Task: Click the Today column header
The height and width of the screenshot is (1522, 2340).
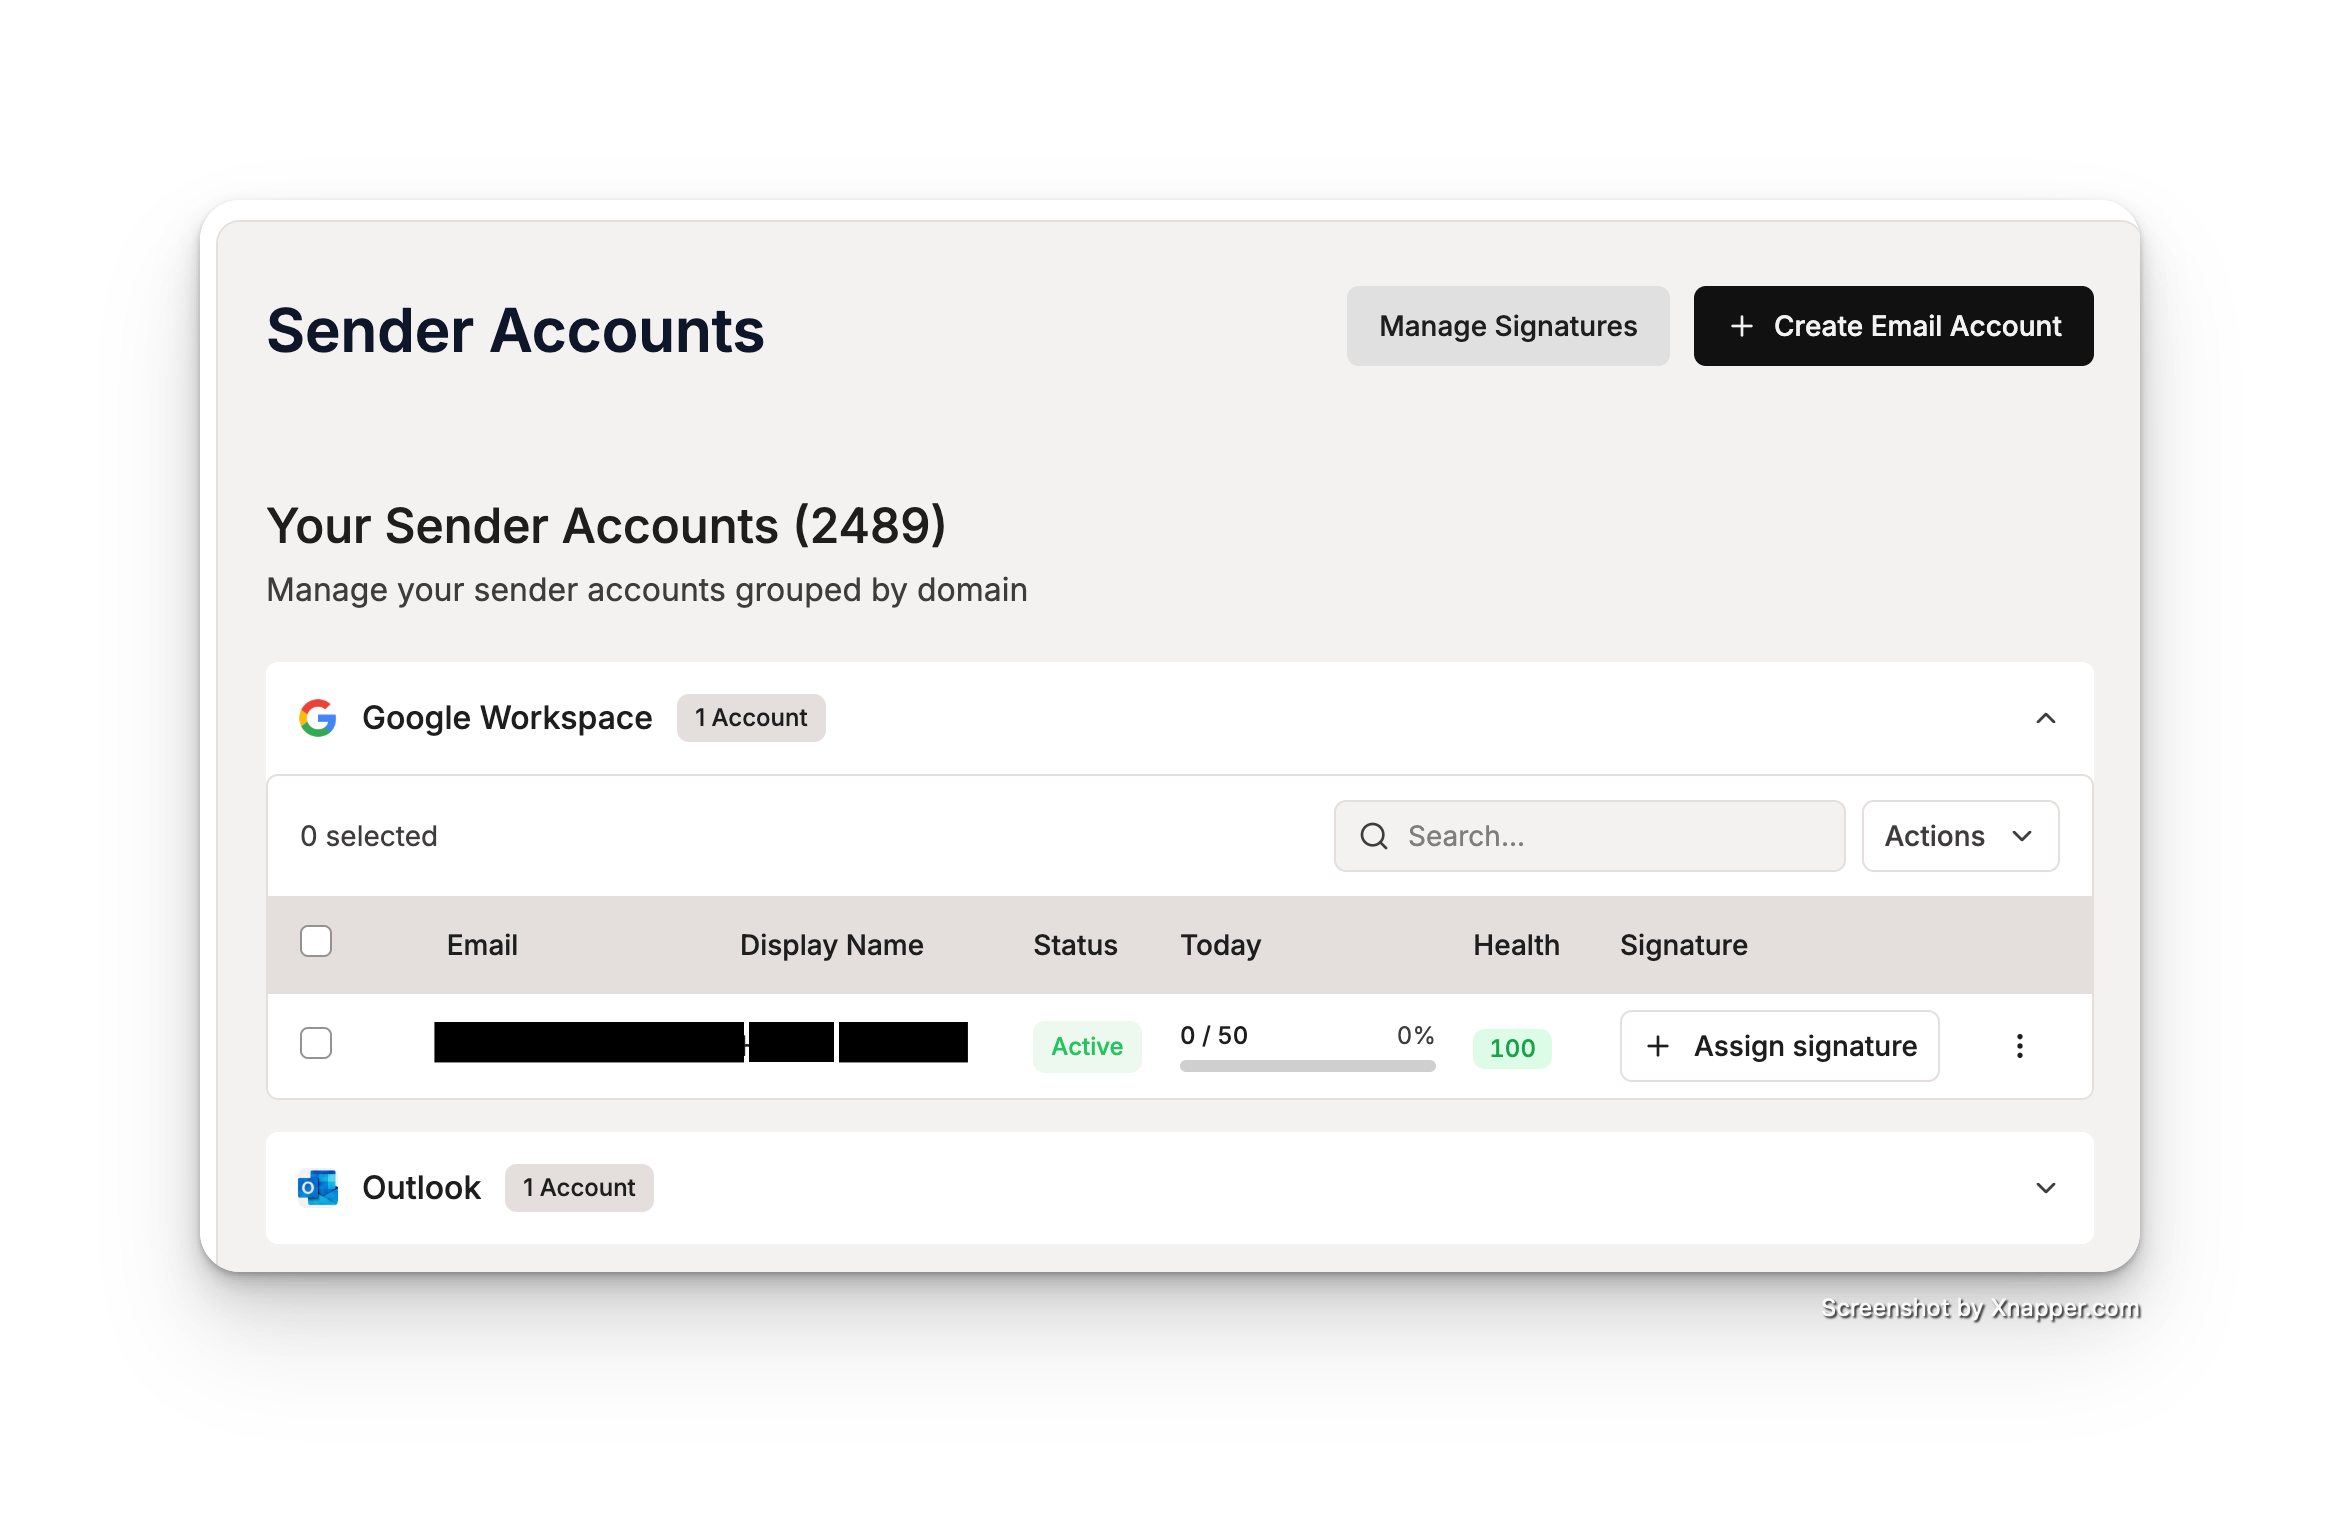Action: click(x=1221, y=945)
